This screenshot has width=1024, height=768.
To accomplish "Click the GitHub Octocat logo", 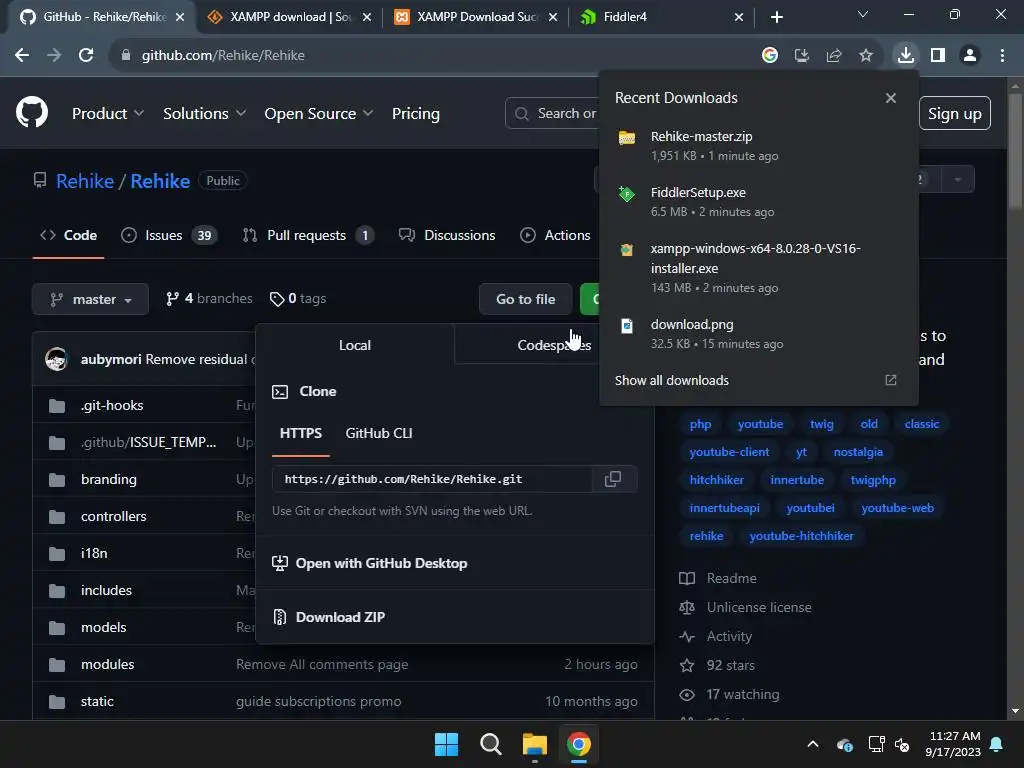I will [31, 112].
